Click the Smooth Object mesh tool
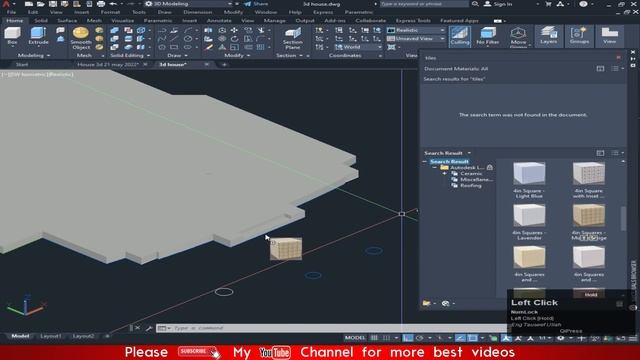Image resolution: width=640 pixels, height=360 pixels. click(81, 38)
